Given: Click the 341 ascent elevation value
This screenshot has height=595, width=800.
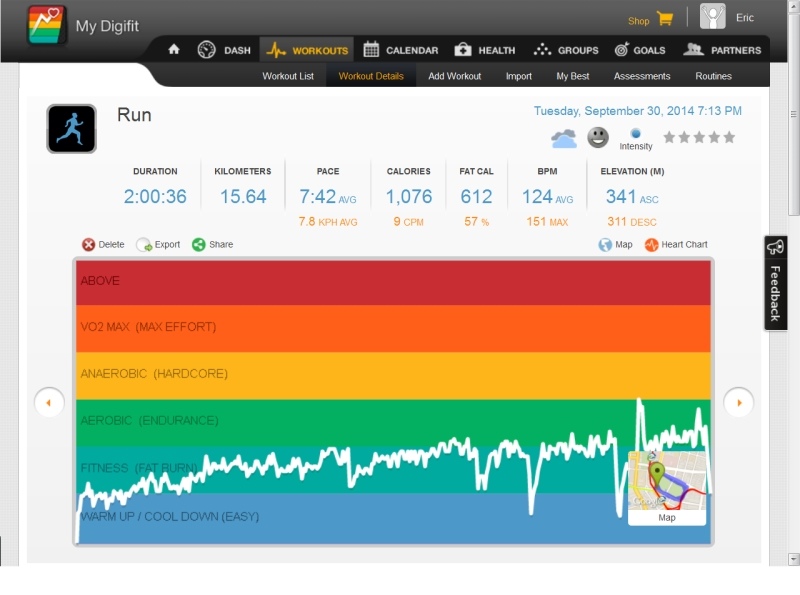Looking at the screenshot, I should [621, 196].
